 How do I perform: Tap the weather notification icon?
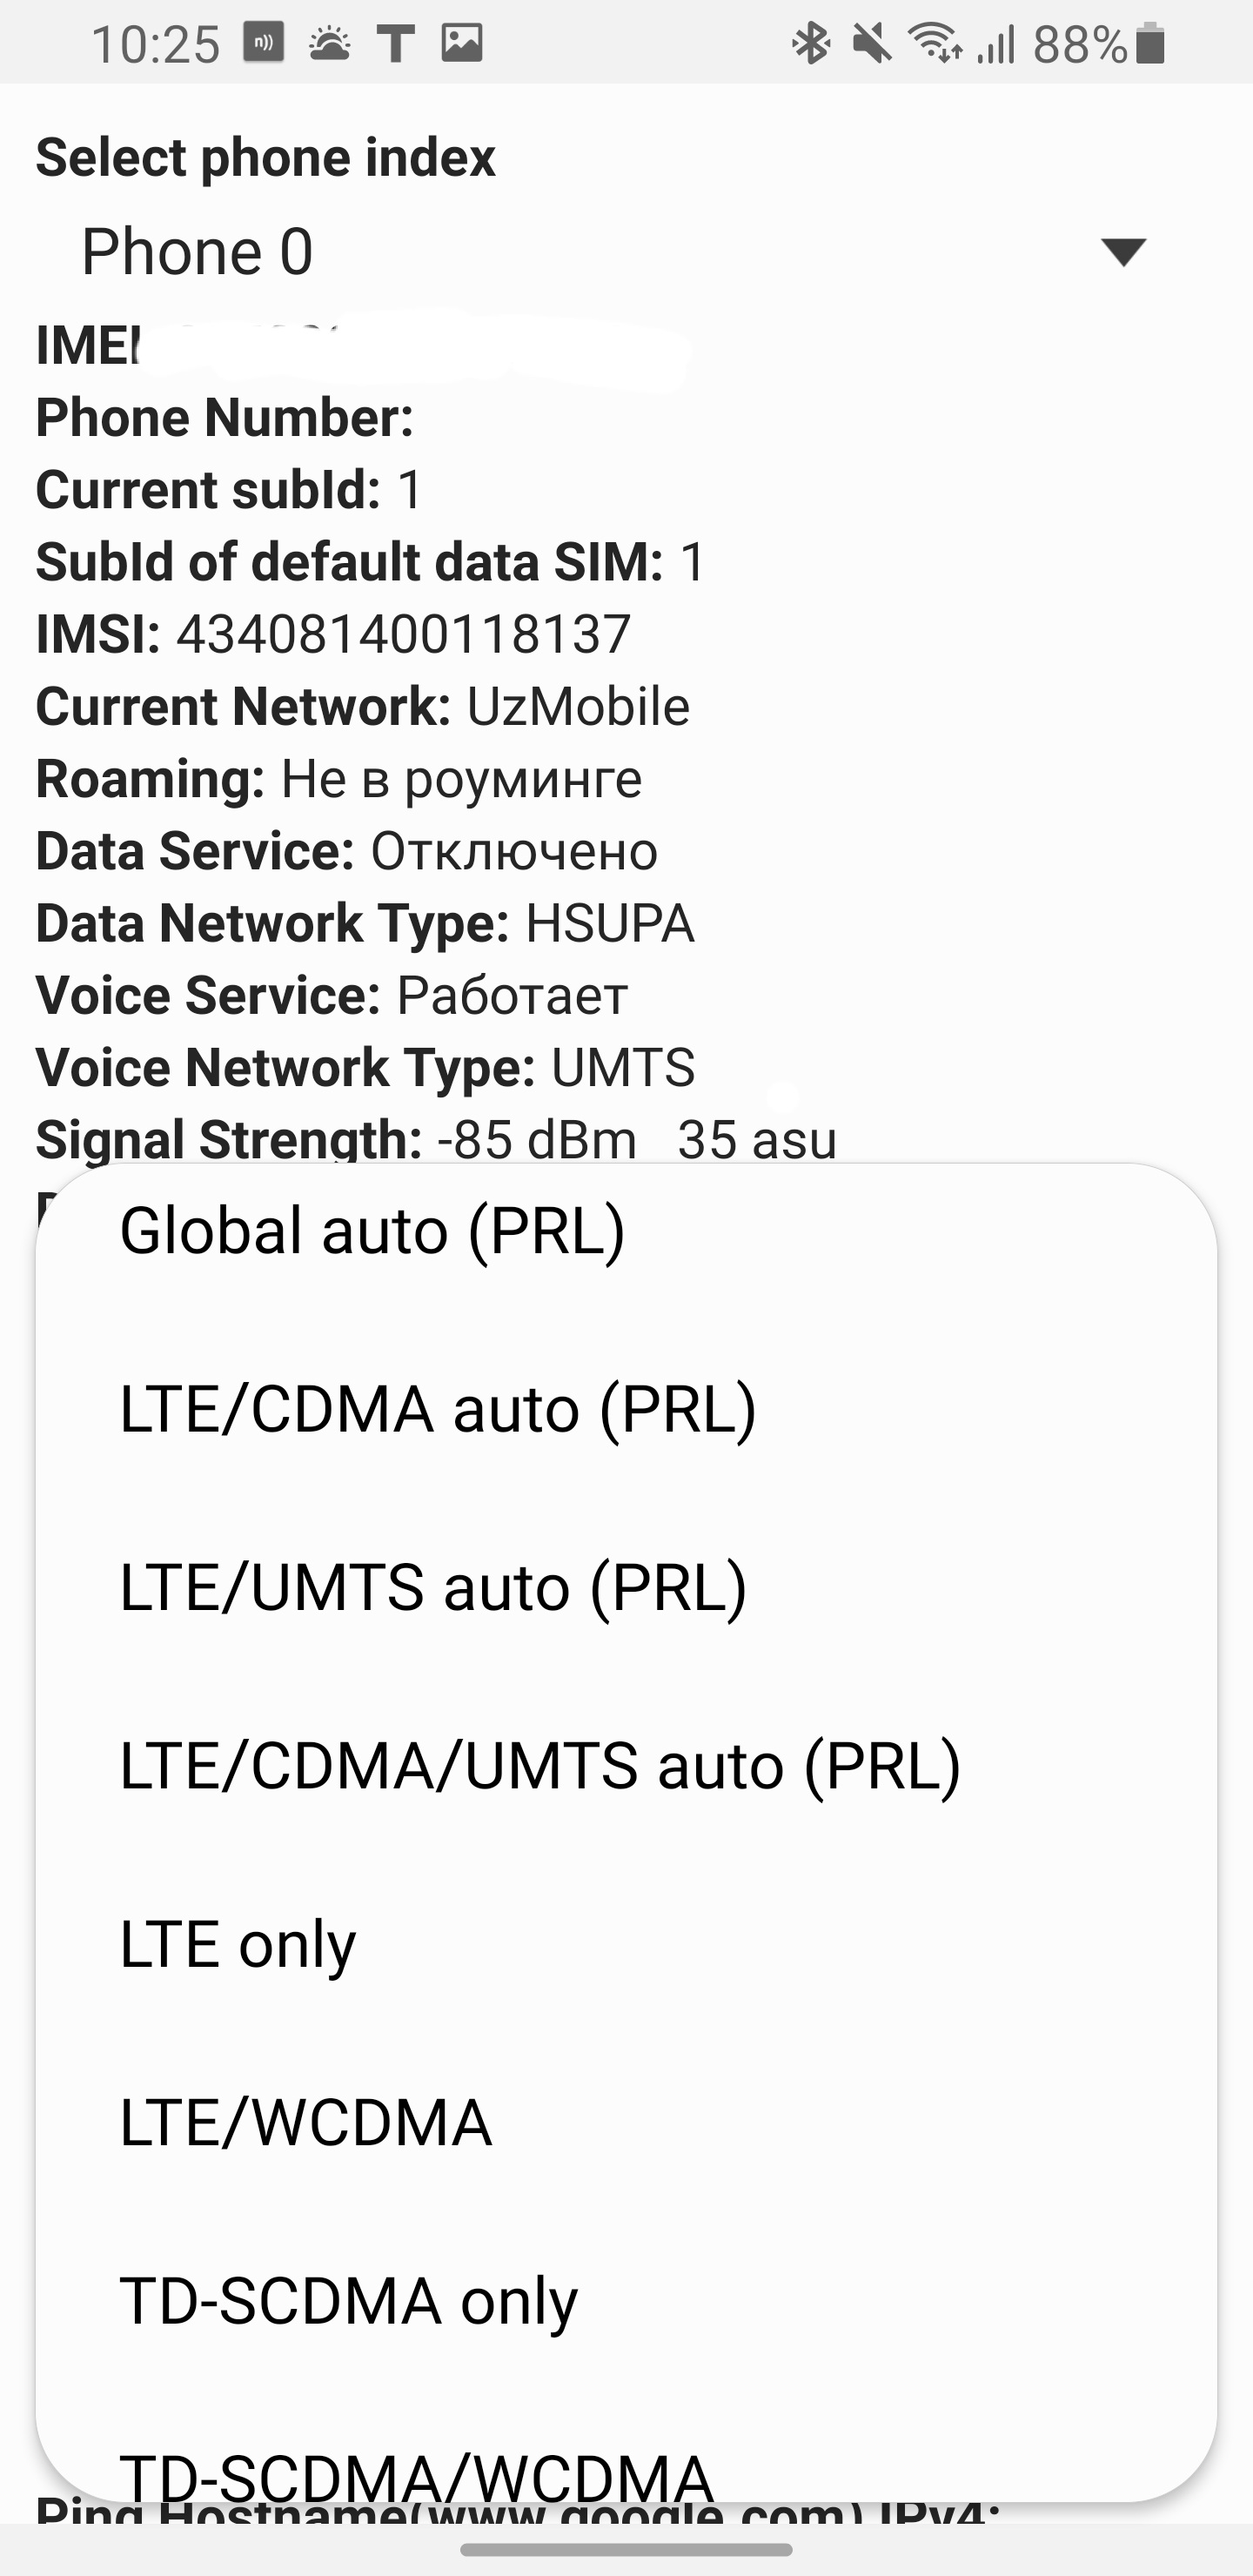(329, 44)
